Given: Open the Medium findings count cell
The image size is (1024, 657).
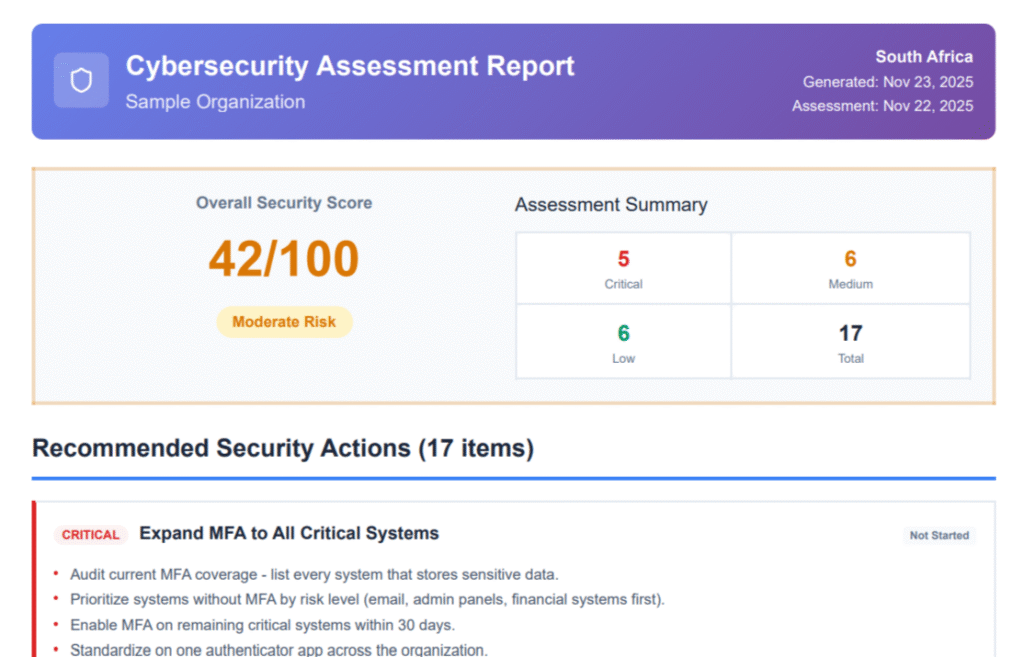Looking at the screenshot, I should tap(850, 269).
